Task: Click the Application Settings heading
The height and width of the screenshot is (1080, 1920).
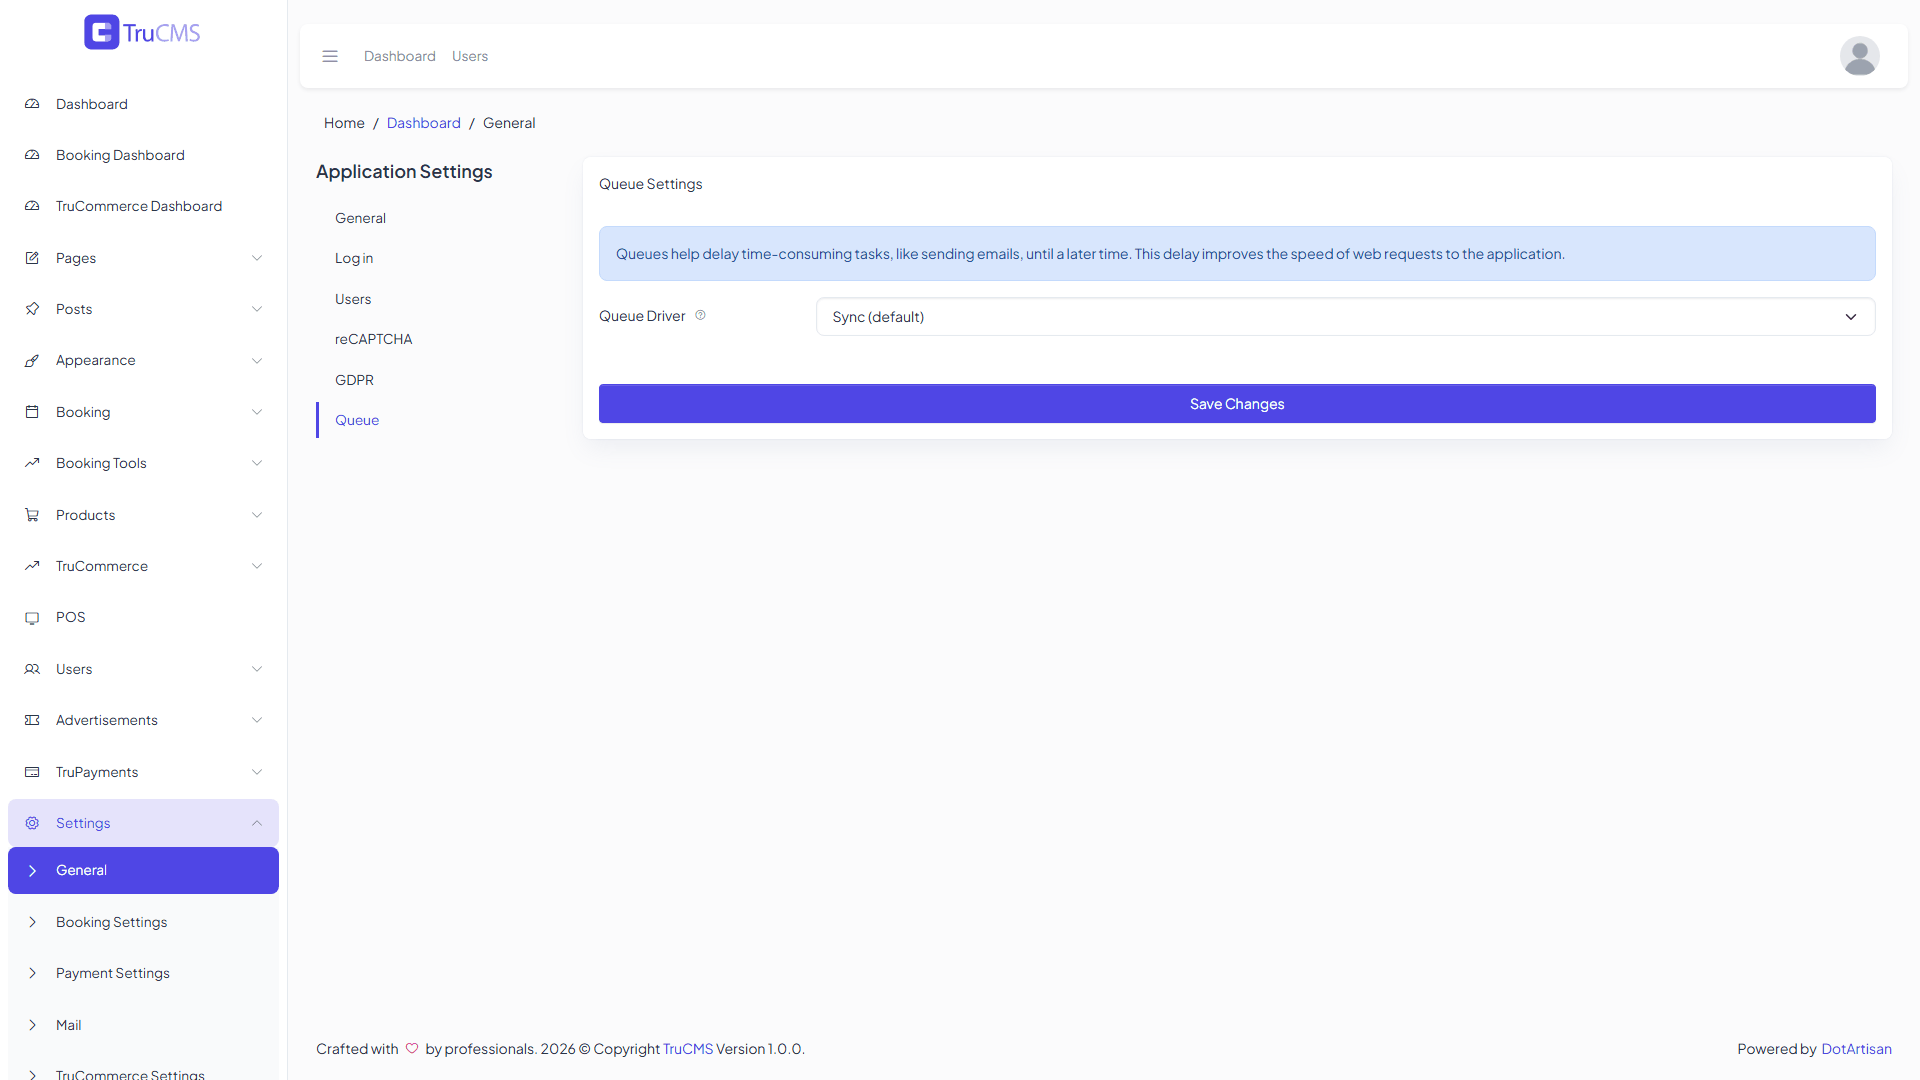Action: tap(404, 171)
